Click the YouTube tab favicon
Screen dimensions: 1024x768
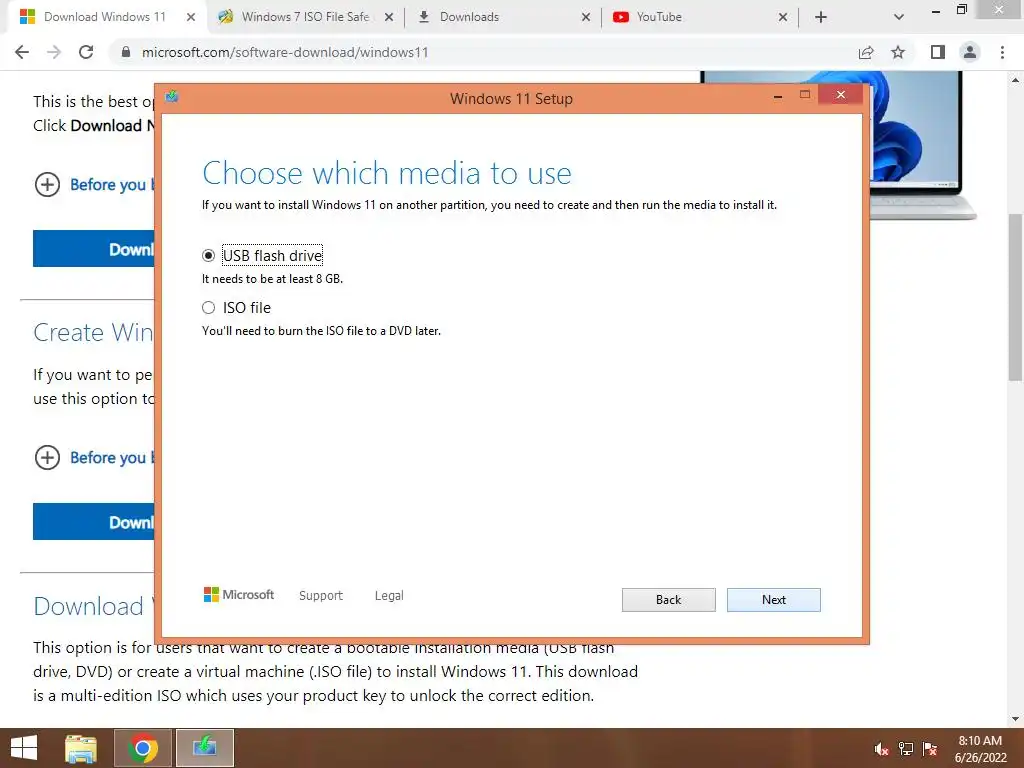click(620, 17)
